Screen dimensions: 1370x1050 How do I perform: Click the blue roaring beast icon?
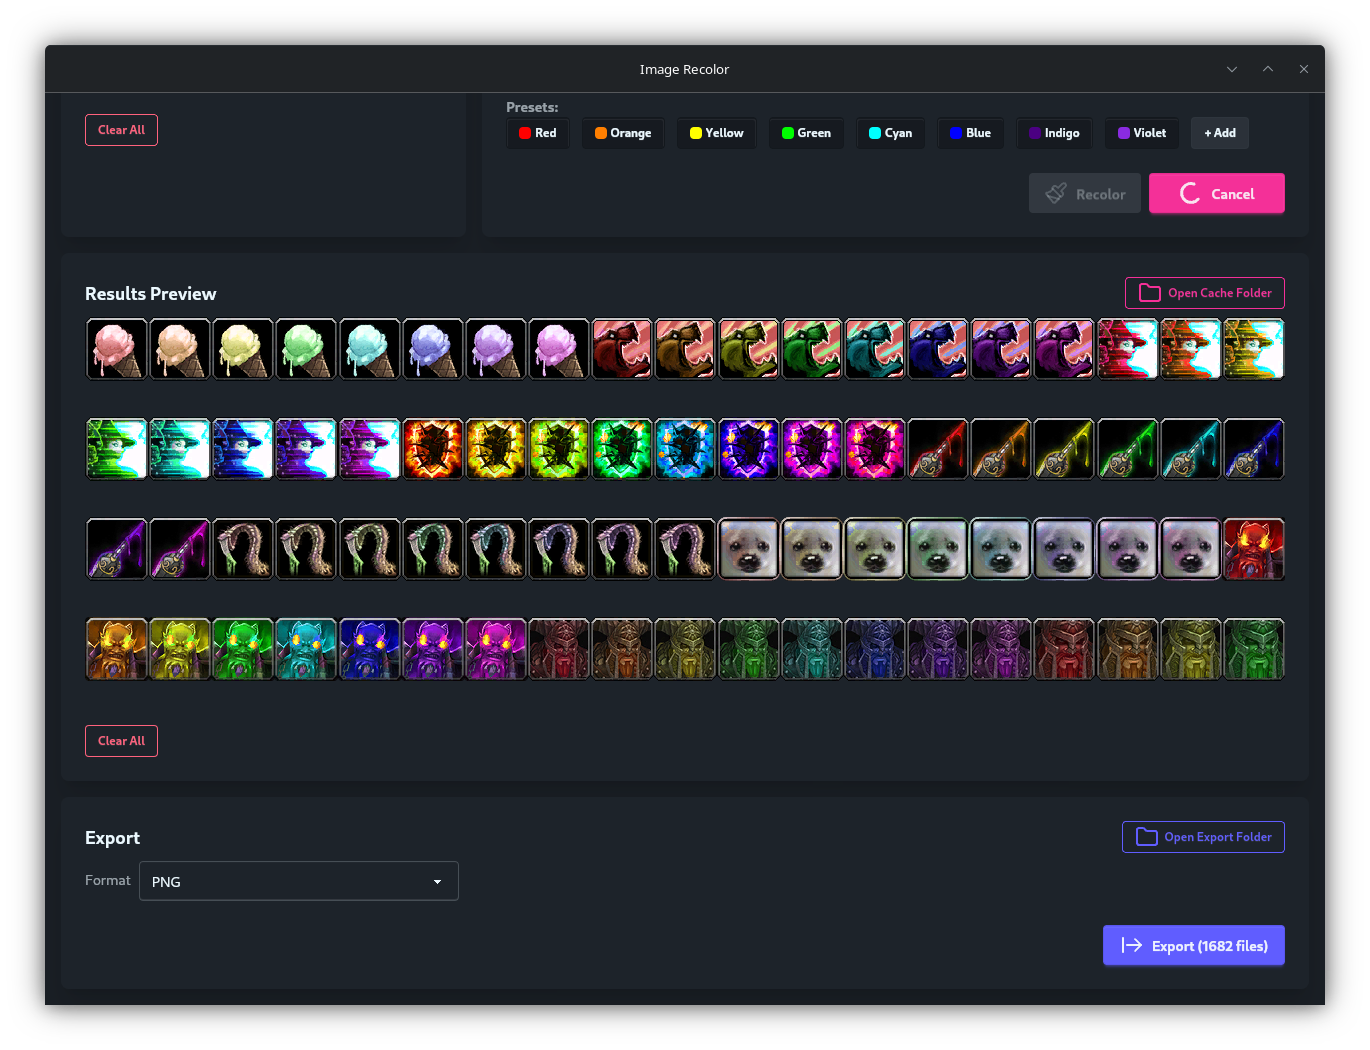coord(938,349)
